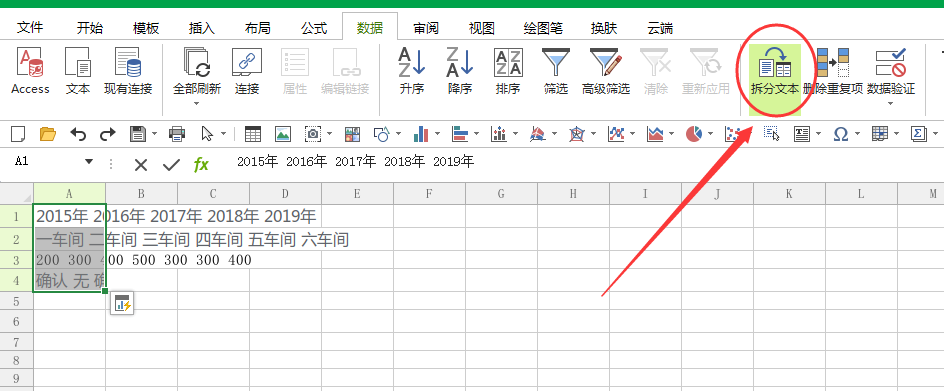Open the 文件 menu
Screen dimensions: 944x391
(x=30, y=28)
